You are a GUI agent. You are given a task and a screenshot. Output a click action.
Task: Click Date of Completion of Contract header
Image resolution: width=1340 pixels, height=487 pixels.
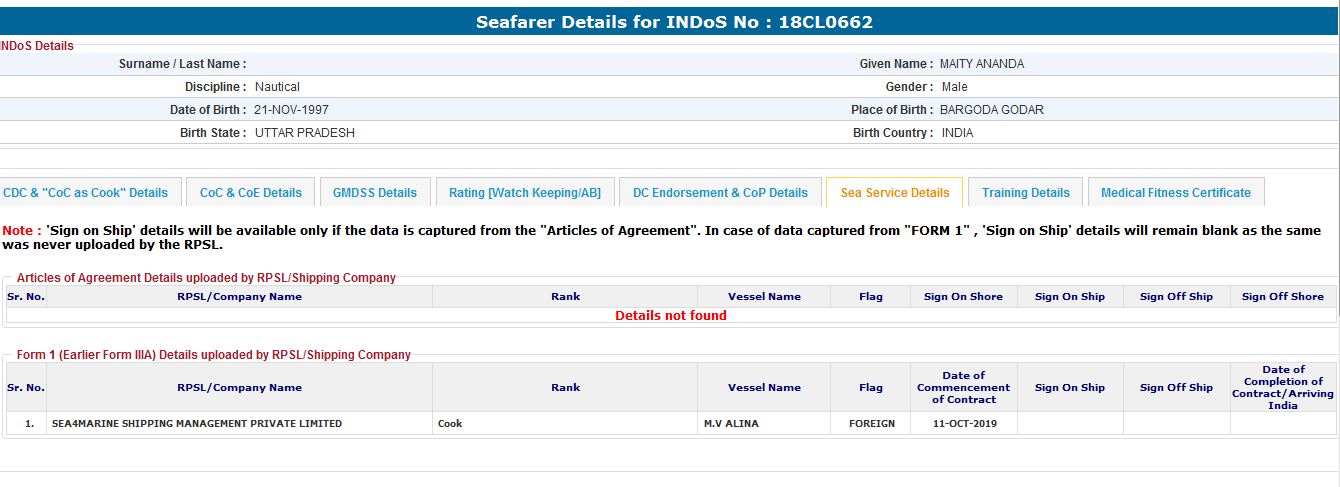1283,388
